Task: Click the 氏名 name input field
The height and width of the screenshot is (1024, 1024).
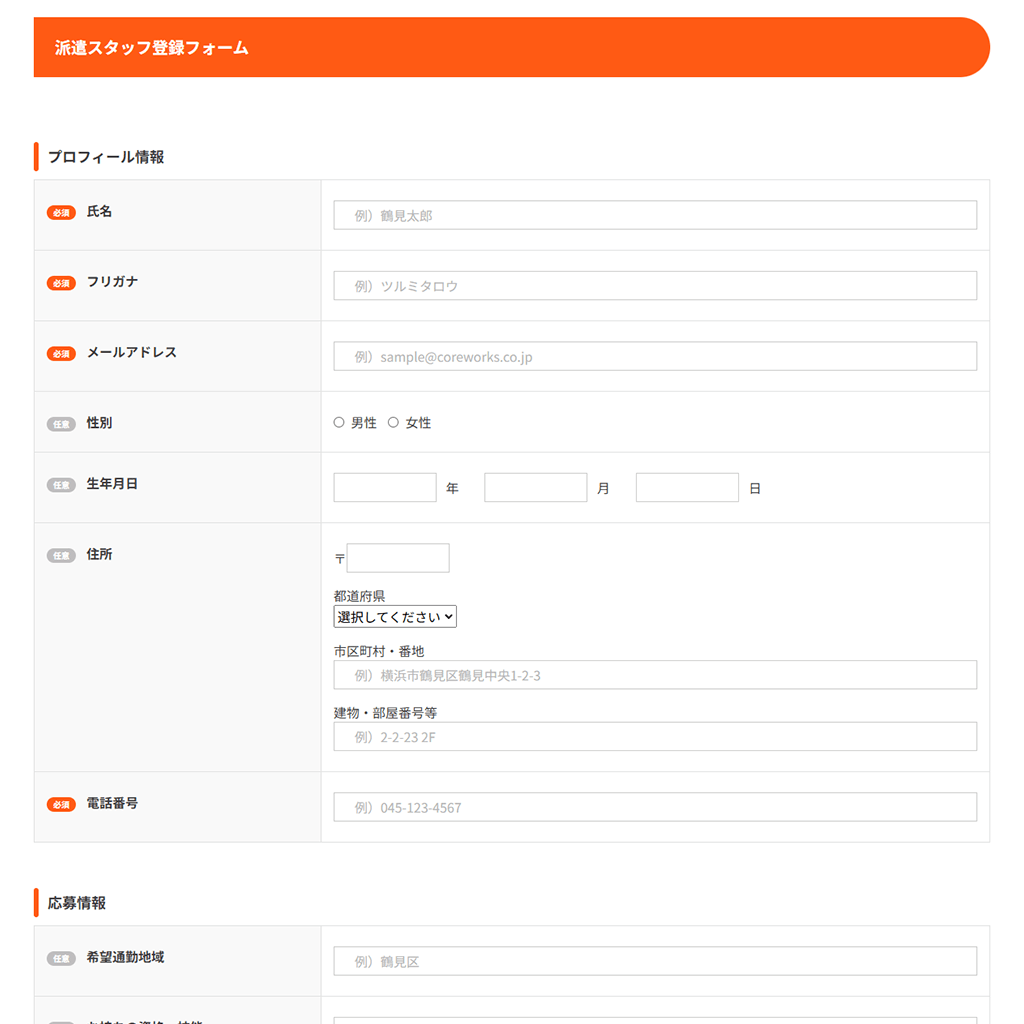Action: pos(655,215)
